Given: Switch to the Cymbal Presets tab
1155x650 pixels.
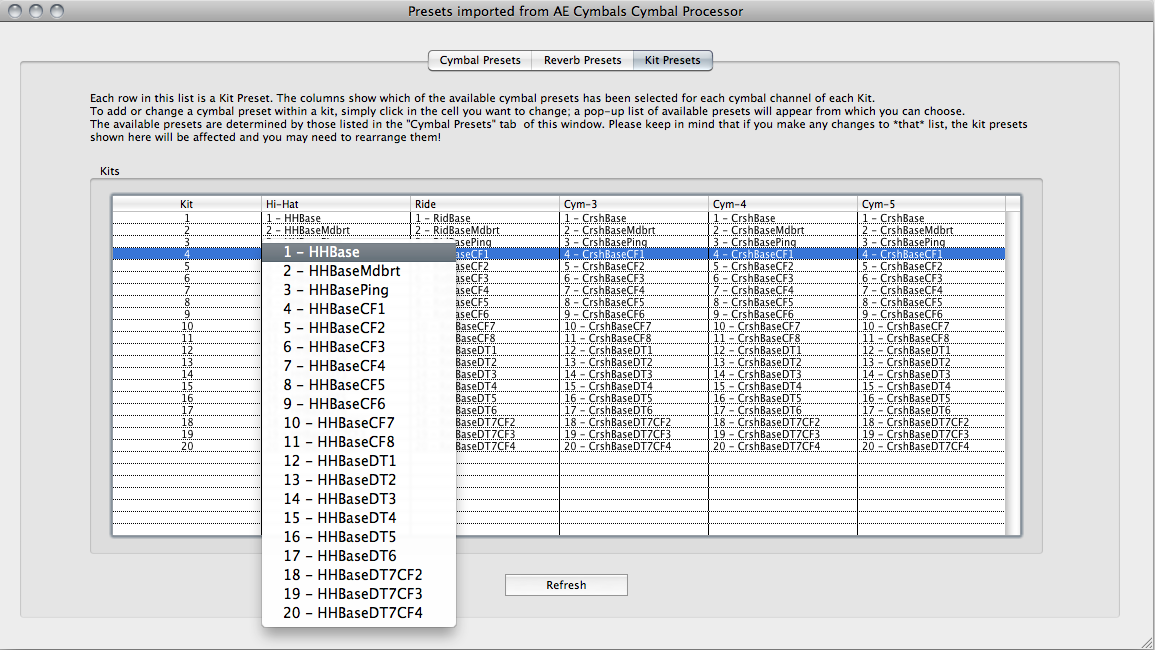Looking at the screenshot, I should (480, 60).
